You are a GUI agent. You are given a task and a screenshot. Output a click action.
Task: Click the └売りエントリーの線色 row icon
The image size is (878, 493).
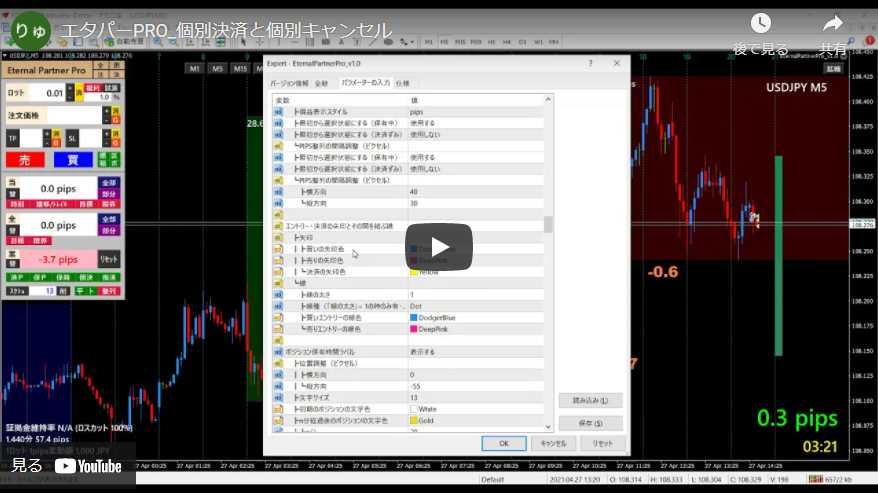pyautogui.click(x=278, y=329)
